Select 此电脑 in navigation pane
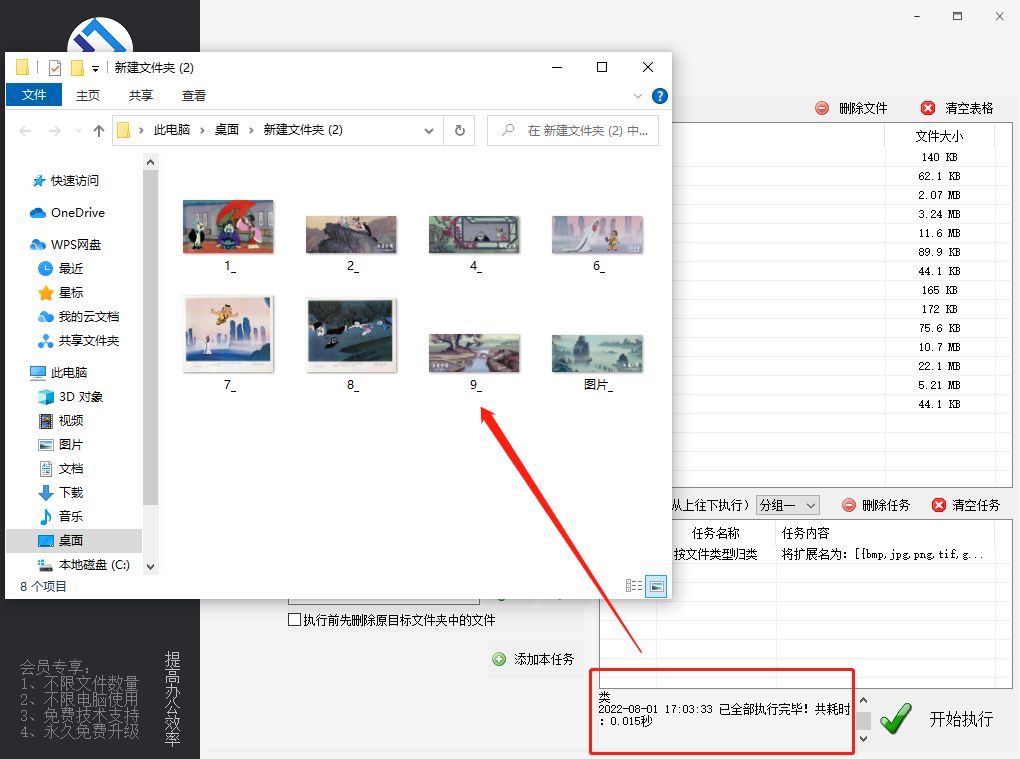This screenshot has width=1020, height=759. (x=68, y=373)
